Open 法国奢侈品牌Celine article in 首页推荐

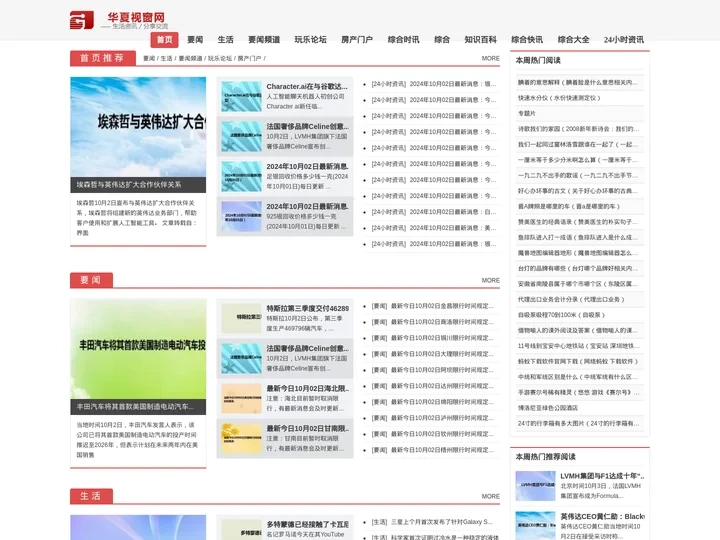point(307,126)
